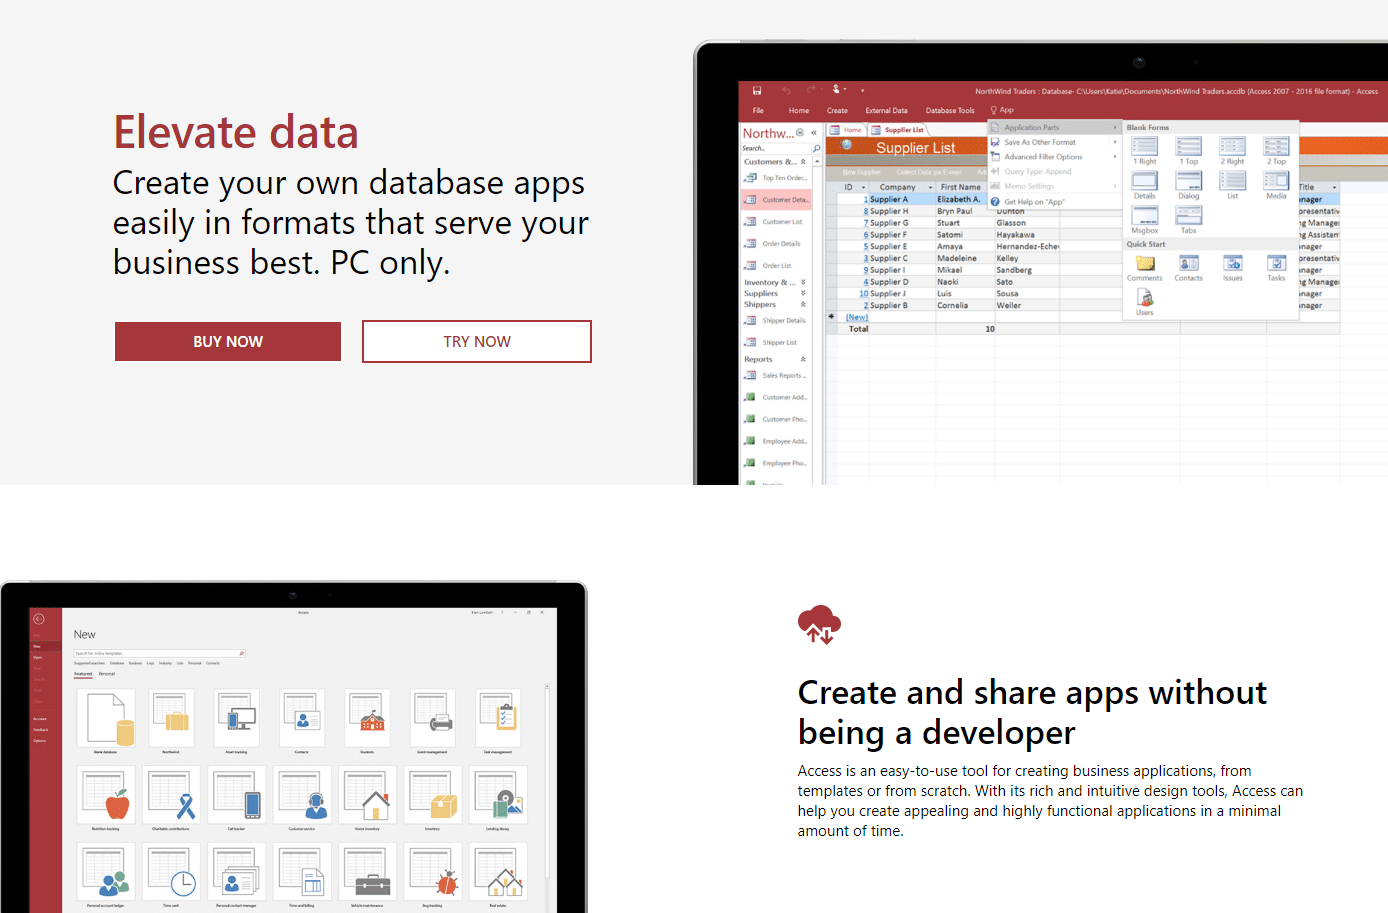Click the search magnifier in the navigation pane
Image resolution: width=1388 pixels, height=913 pixels.
(x=817, y=147)
